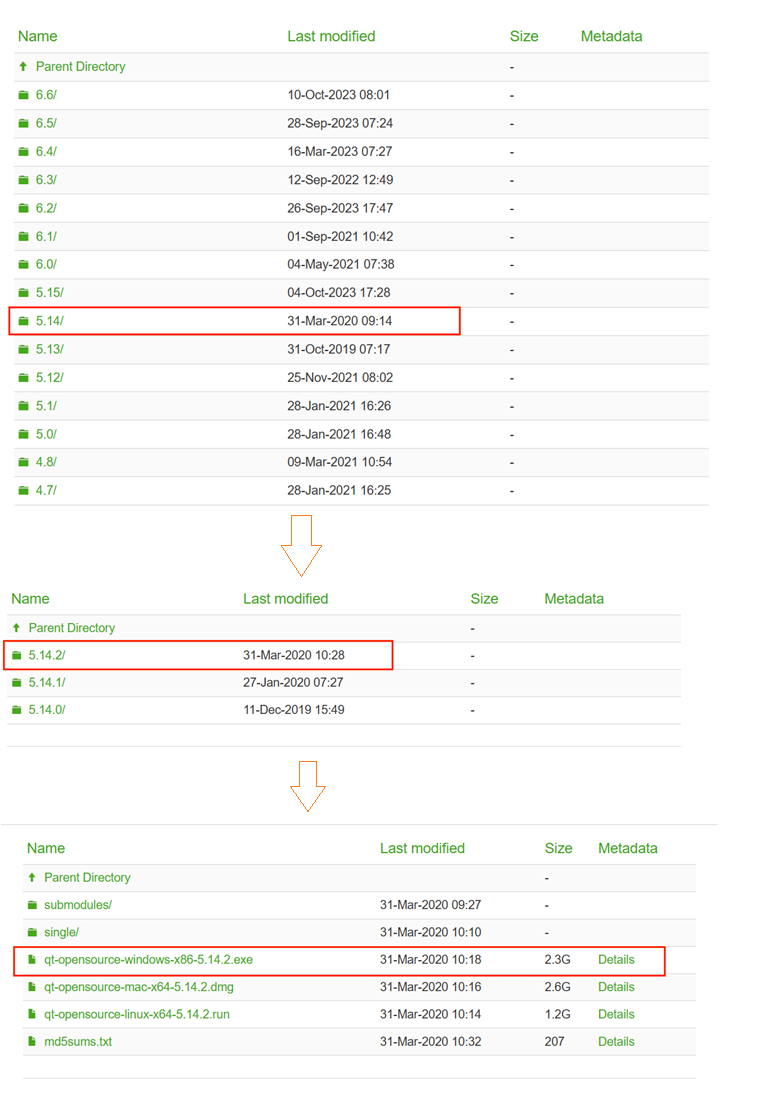Click folder icon next to 5.14.1/
Image resolution: width=766 pixels, height=1093 pixels.
[x=17, y=682]
